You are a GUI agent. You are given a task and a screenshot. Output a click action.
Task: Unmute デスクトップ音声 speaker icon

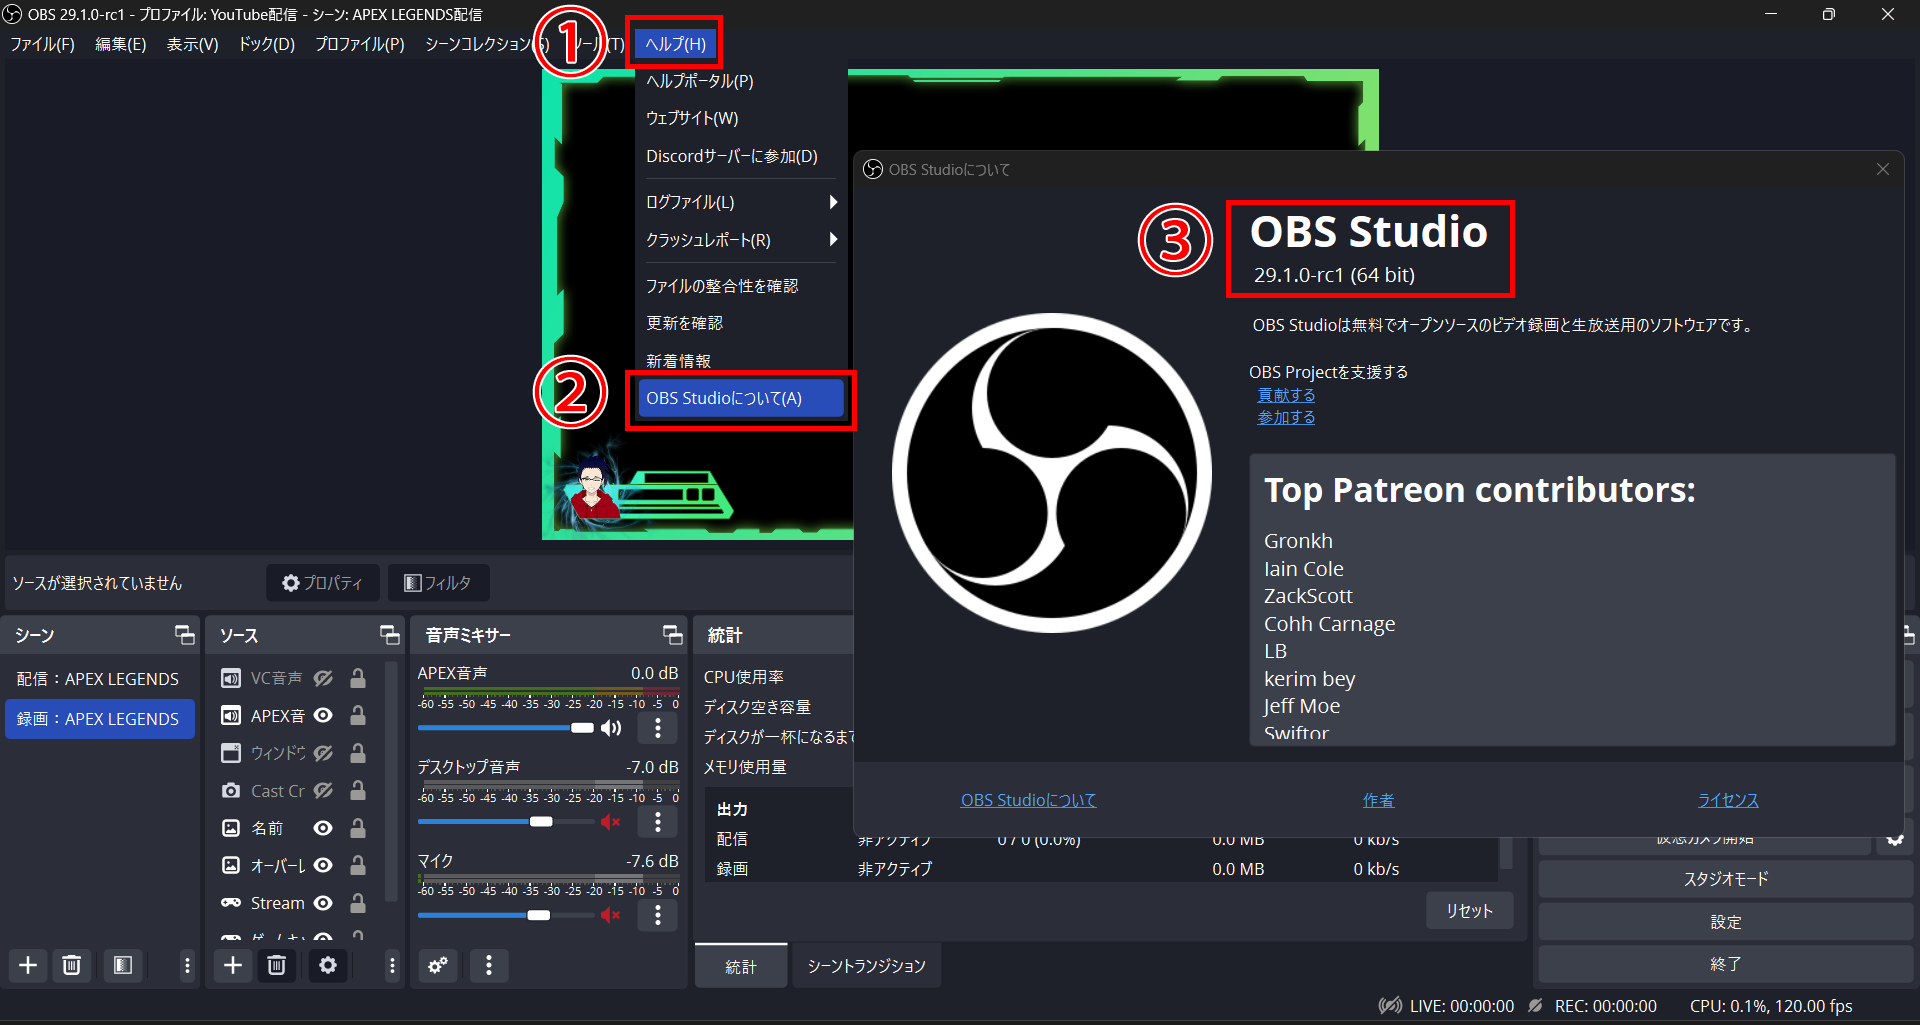coord(611,822)
